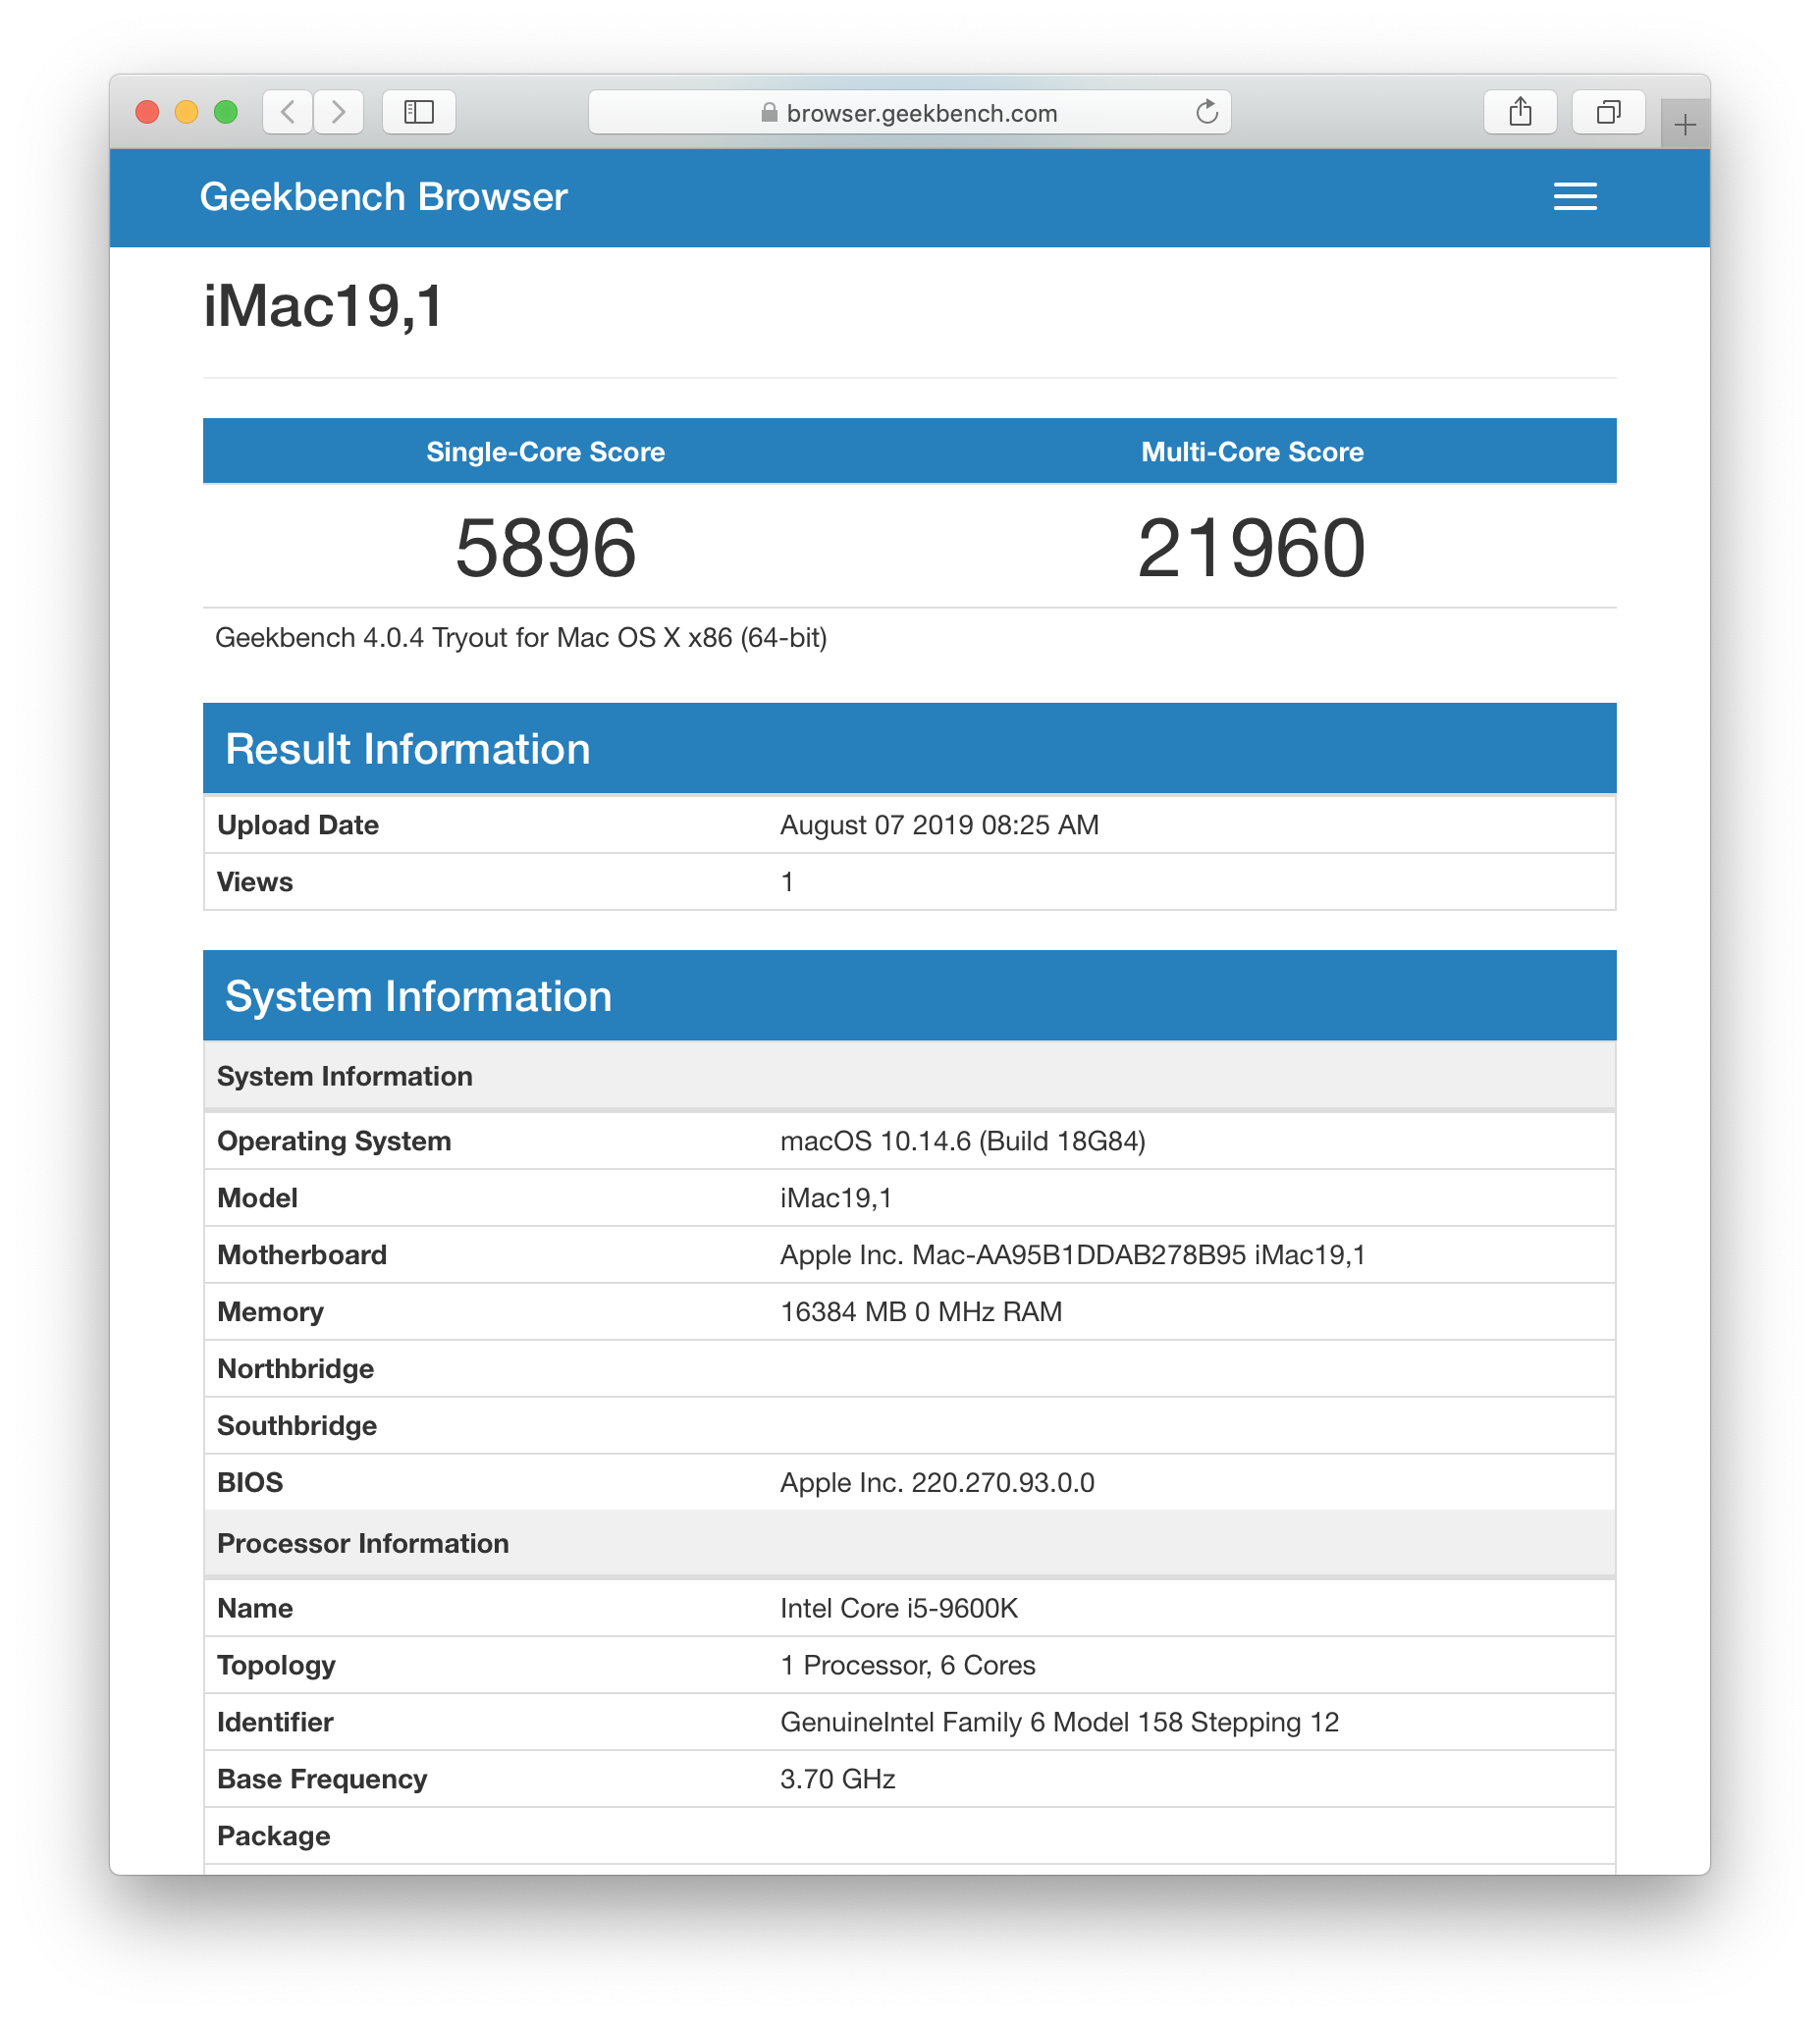Open the Share menu icon
The height and width of the screenshot is (2020, 1820).
[x=1520, y=112]
